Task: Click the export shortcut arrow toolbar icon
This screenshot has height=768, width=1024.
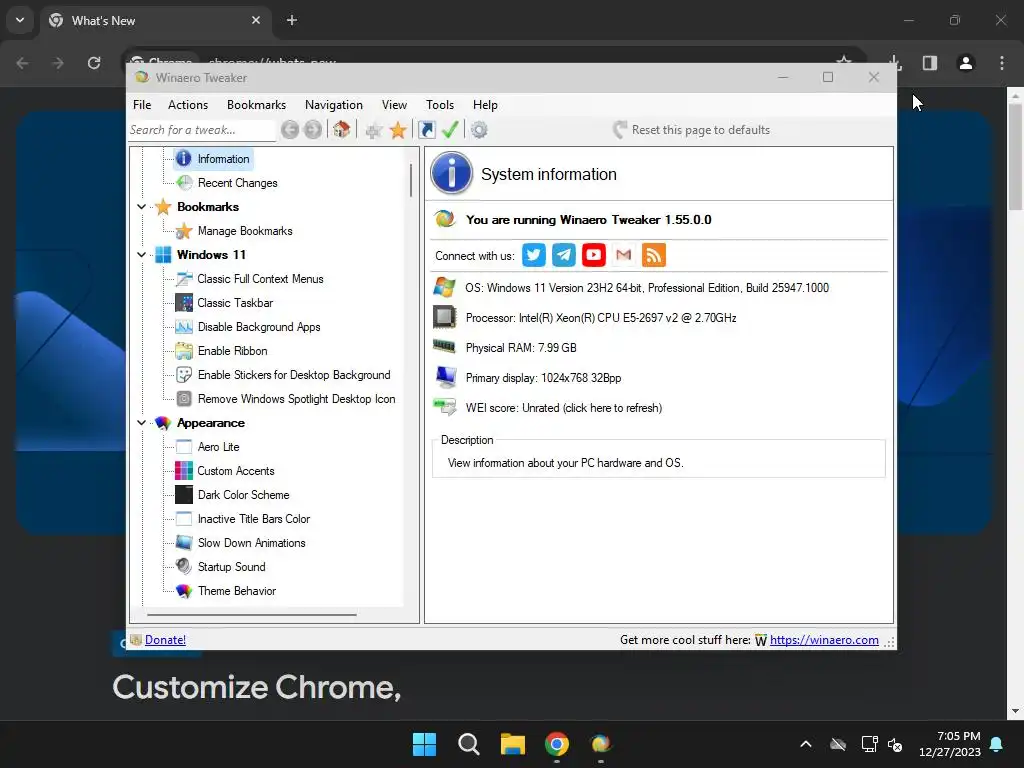Action: click(426, 130)
